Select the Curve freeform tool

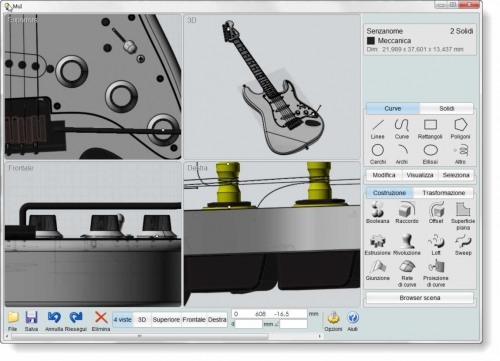[x=402, y=129]
